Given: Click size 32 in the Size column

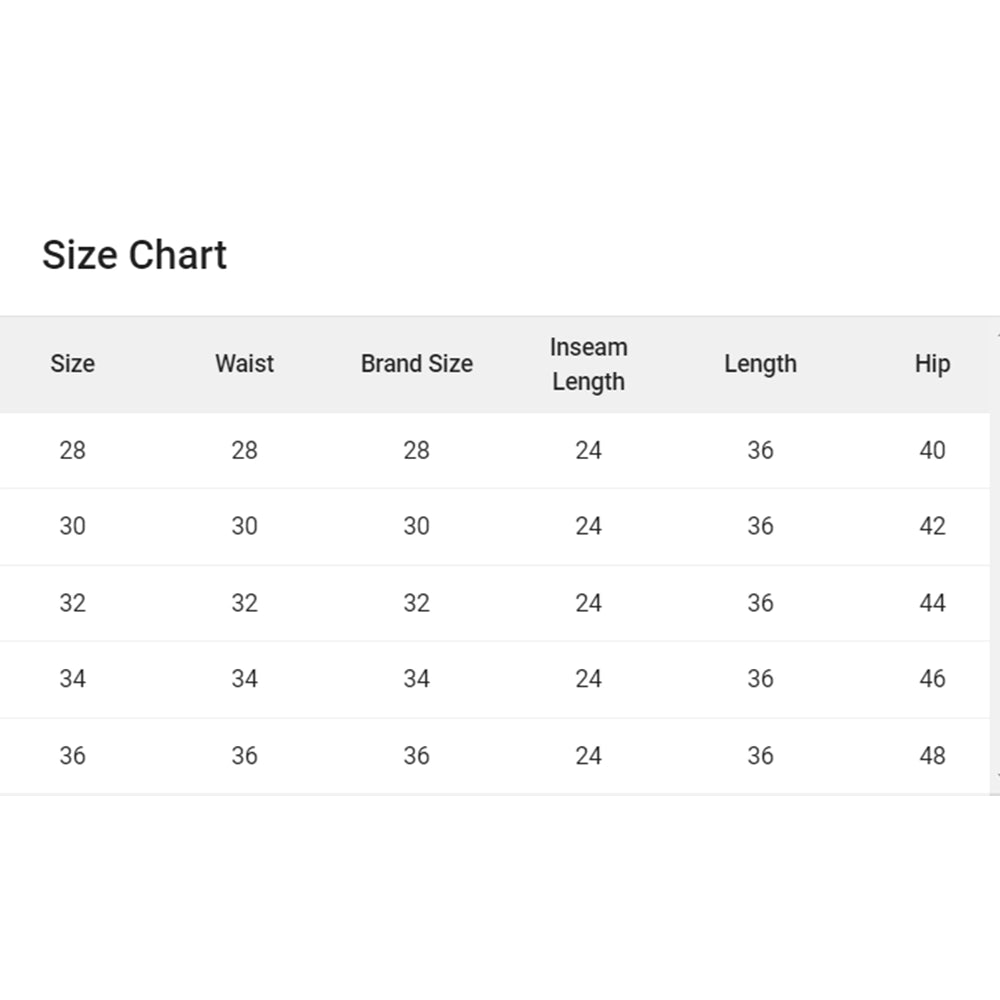Looking at the screenshot, I should (x=72, y=603).
